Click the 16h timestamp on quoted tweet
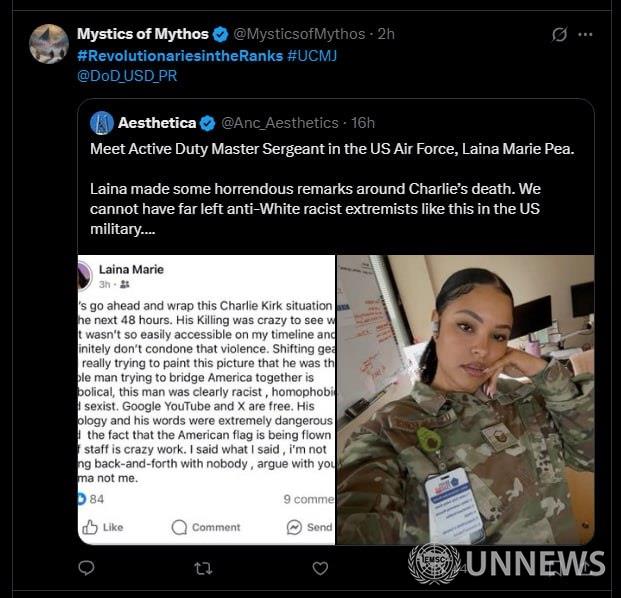This screenshot has width=621, height=598. (x=363, y=123)
